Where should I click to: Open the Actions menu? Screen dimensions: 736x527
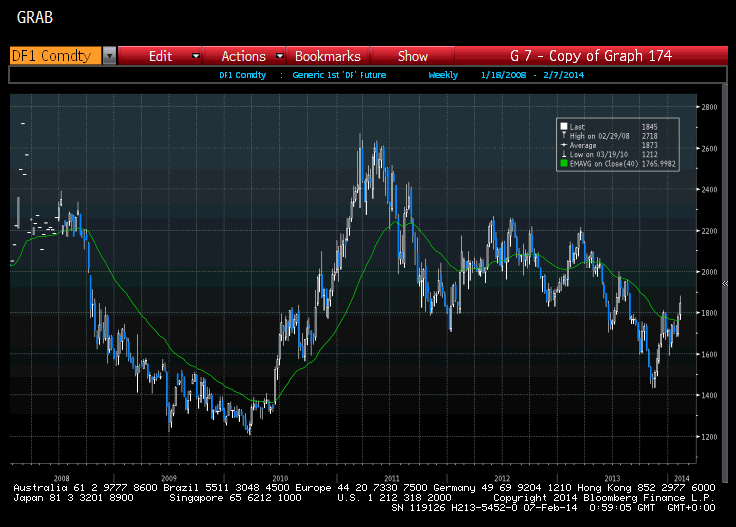click(x=243, y=56)
